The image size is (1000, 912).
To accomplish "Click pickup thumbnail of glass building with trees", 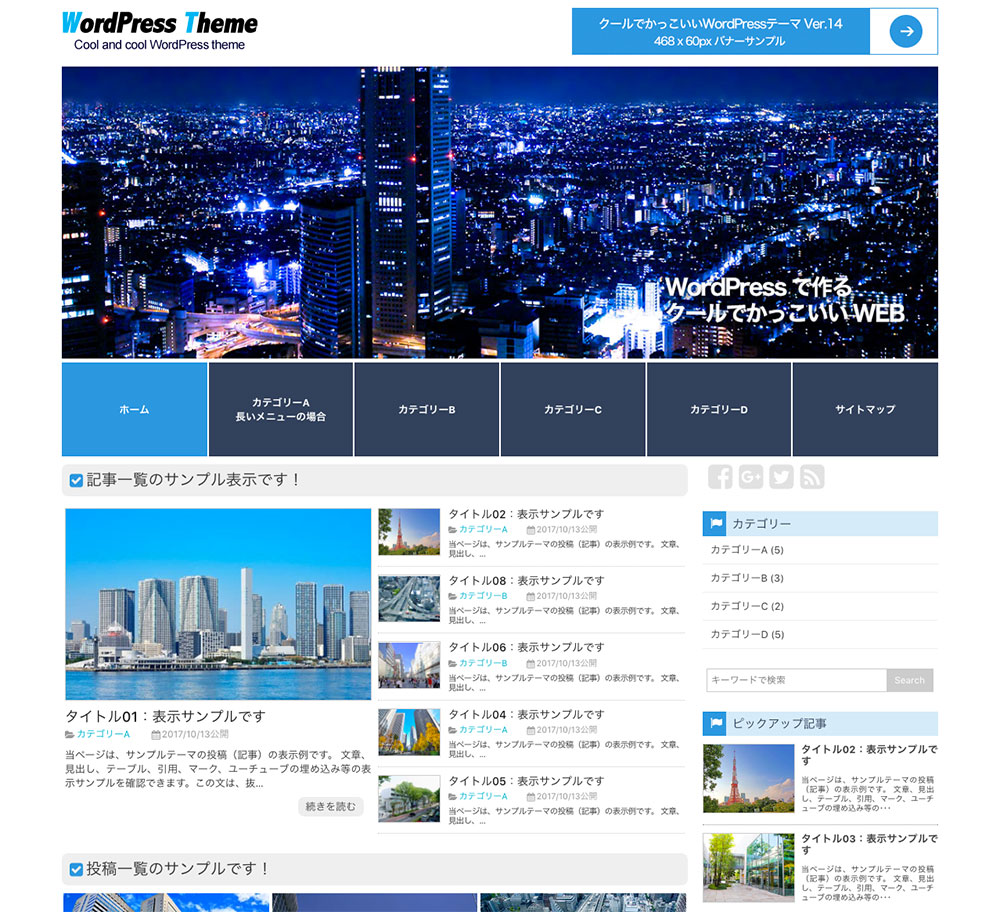I will pos(749,867).
